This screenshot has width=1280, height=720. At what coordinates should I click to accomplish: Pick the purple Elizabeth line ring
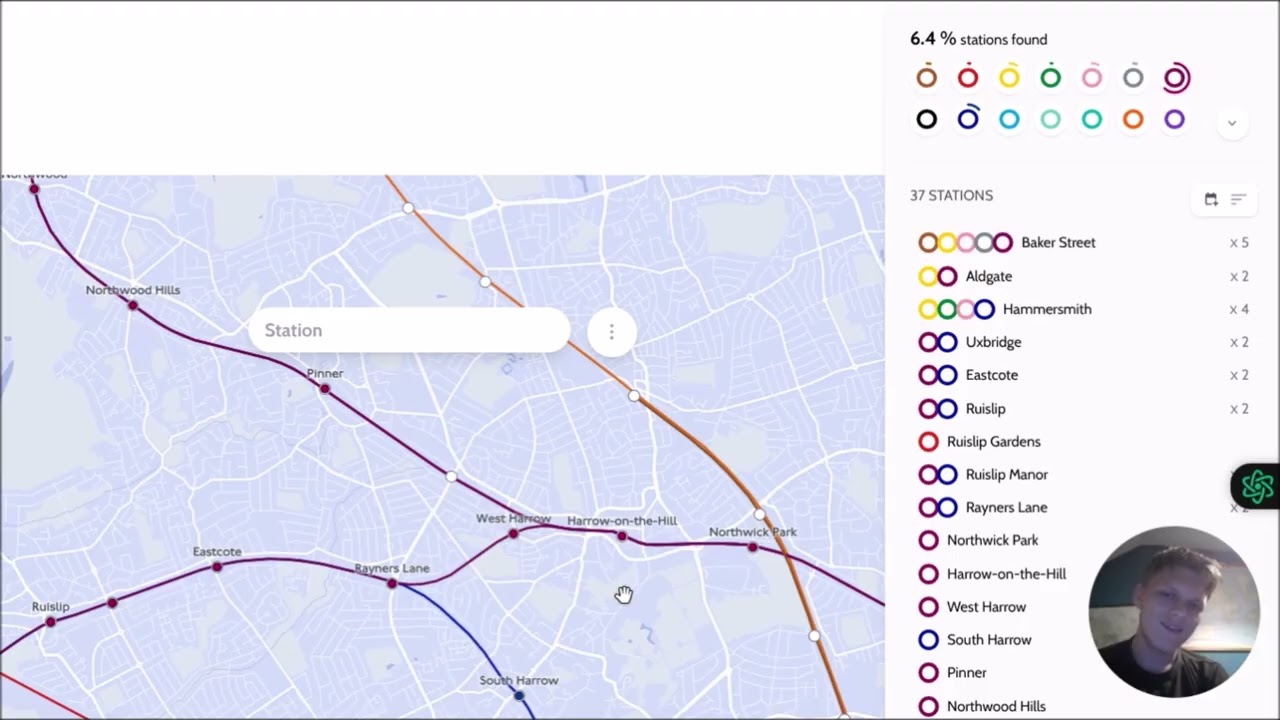click(x=1175, y=119)
